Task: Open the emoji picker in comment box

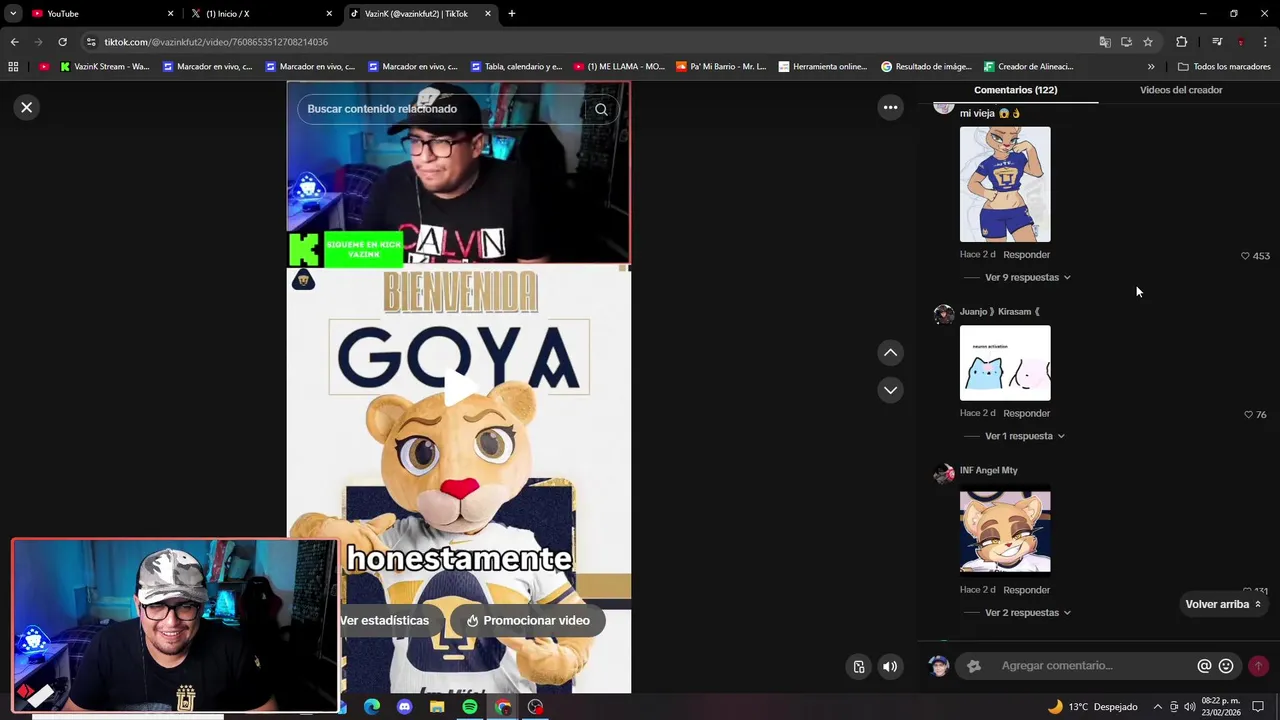Action: coord(1226,666)
